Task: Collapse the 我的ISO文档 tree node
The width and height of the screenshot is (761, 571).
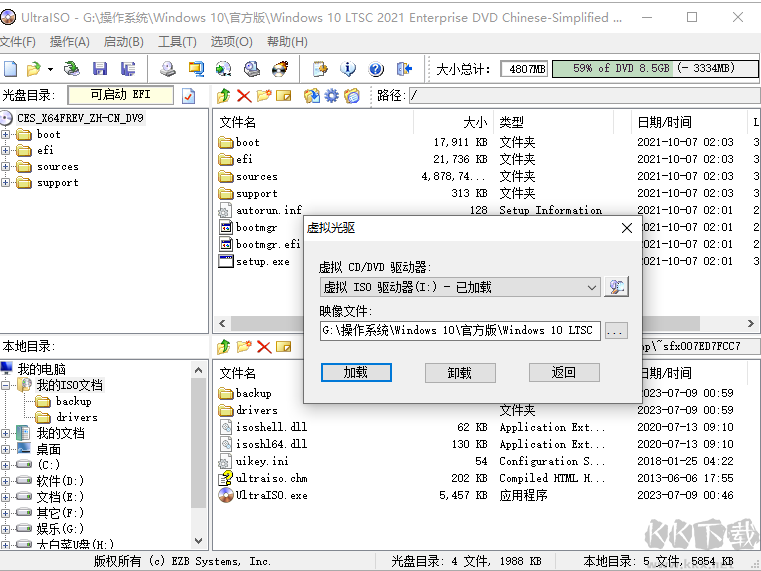Action: tap(5, 385)
